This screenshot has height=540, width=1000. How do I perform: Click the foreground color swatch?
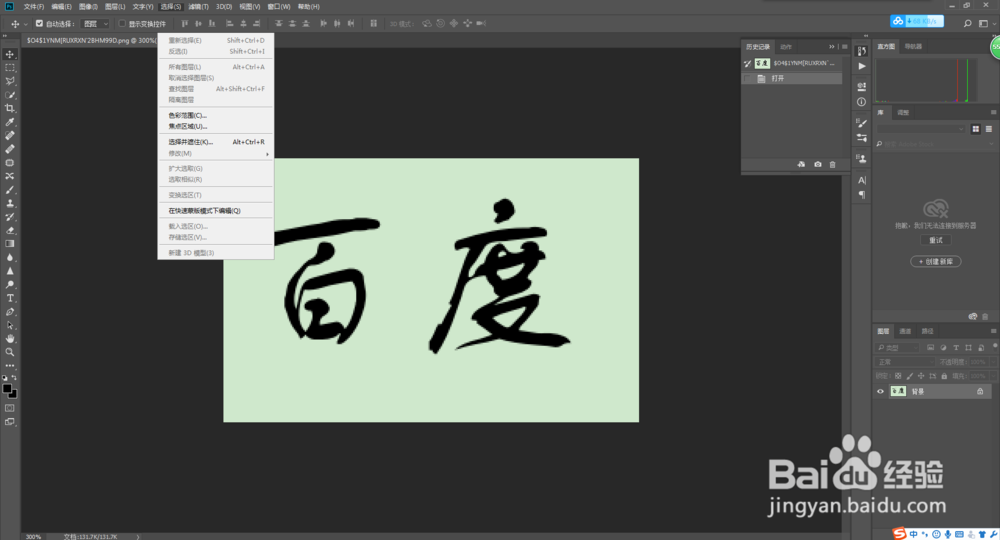[x=7, y=388]
